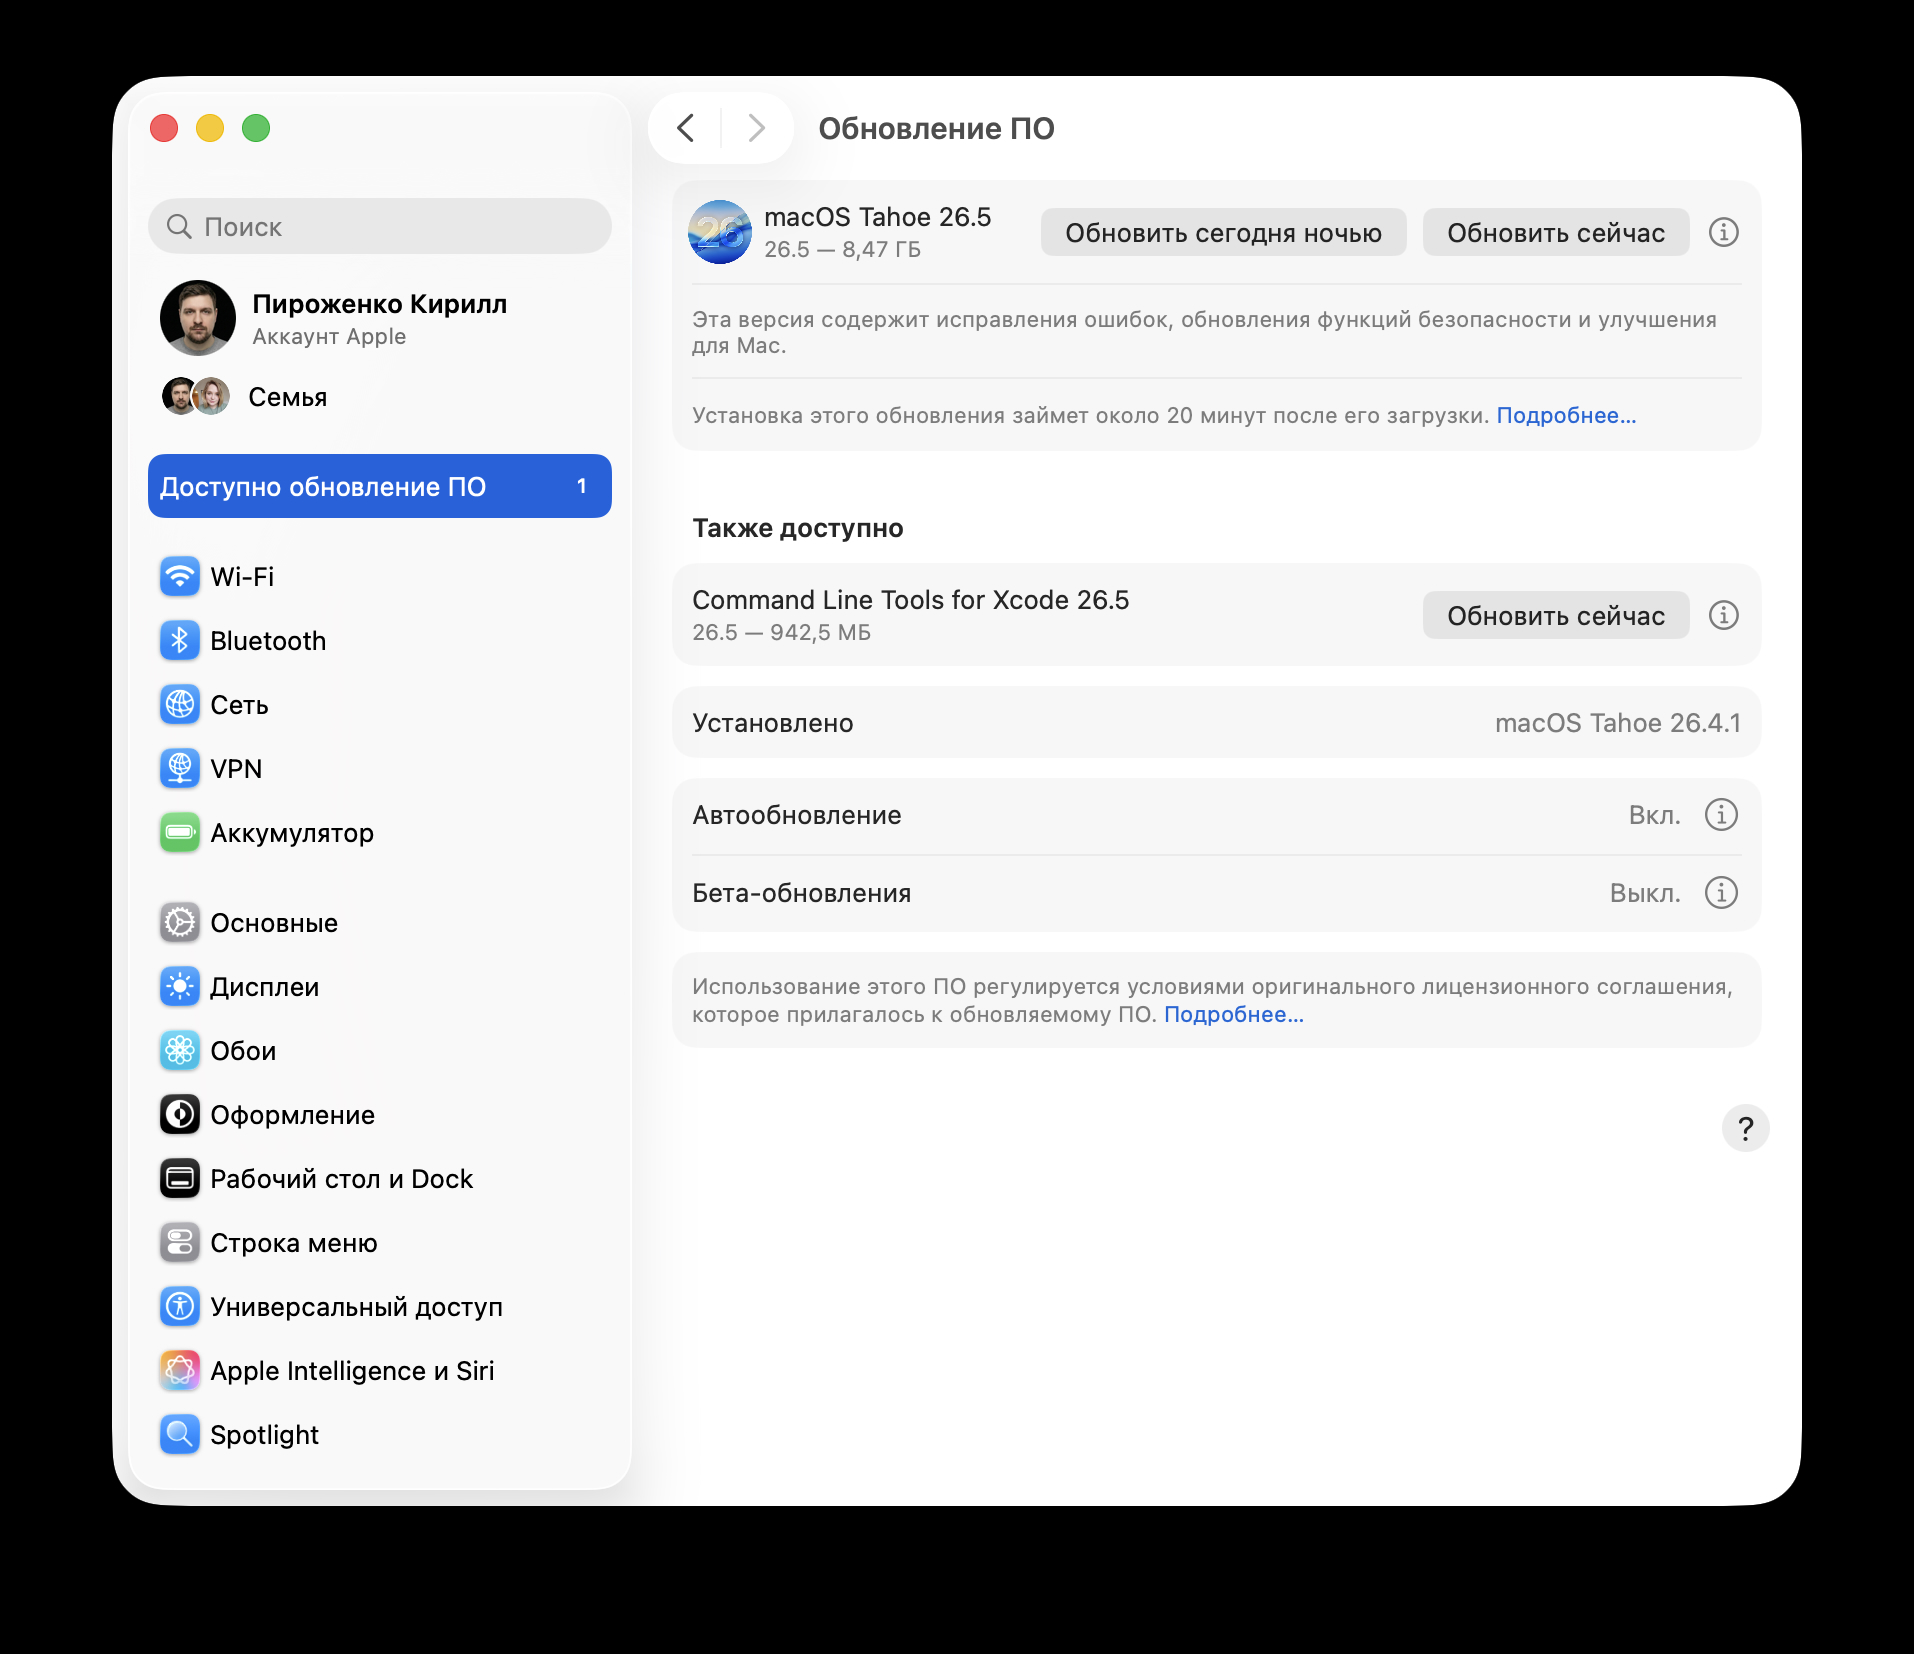This screenshot has width=1914, height=1654.
Task: Click Обновить сегодня ночью button
Action: (x=1223, y=232)
